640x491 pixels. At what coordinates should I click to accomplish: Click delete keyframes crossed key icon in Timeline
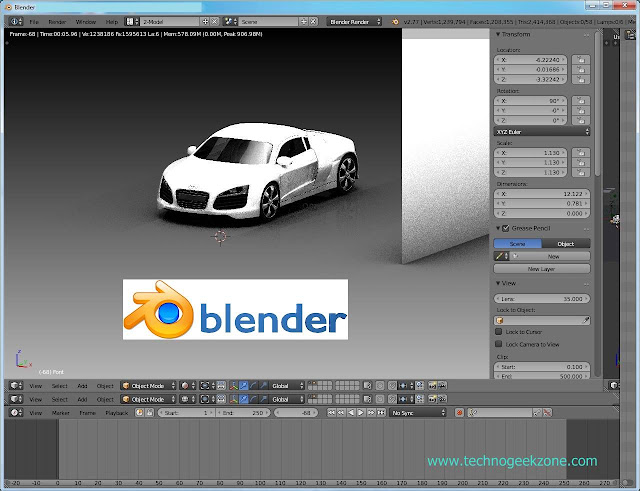[x=547, y=413]
